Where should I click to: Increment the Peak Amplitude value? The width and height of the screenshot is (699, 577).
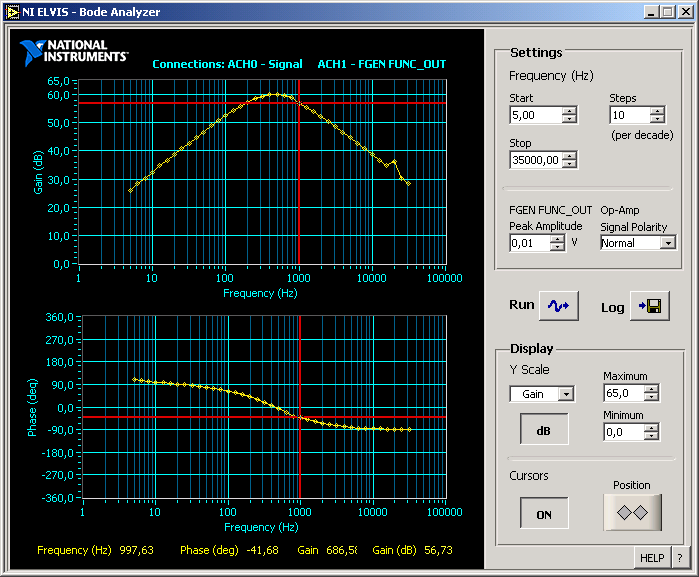[x=557, y=239]
